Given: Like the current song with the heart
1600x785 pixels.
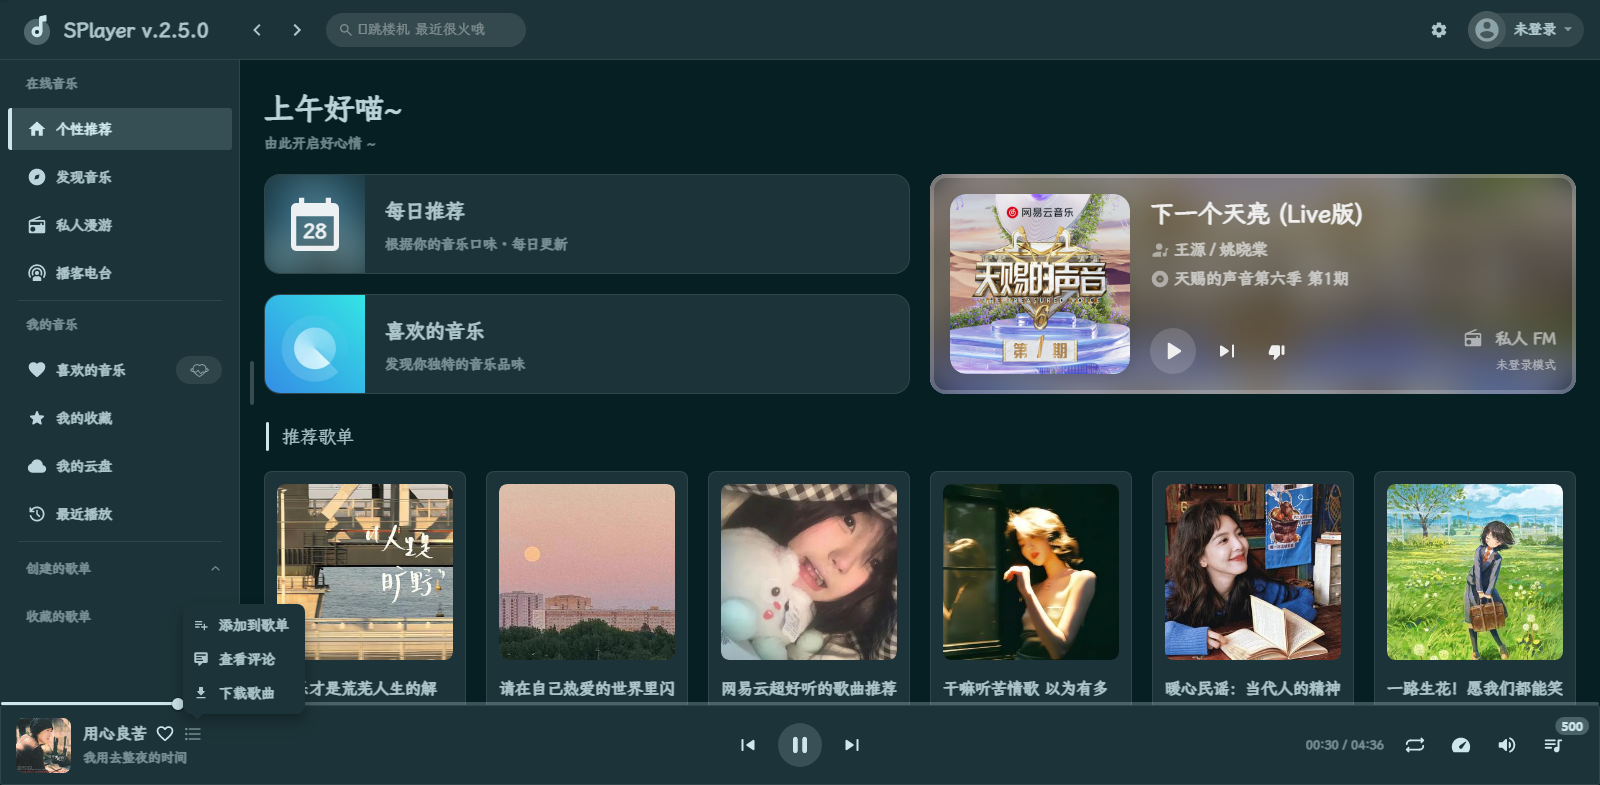Looking at the screenshot, I should 165,734.
